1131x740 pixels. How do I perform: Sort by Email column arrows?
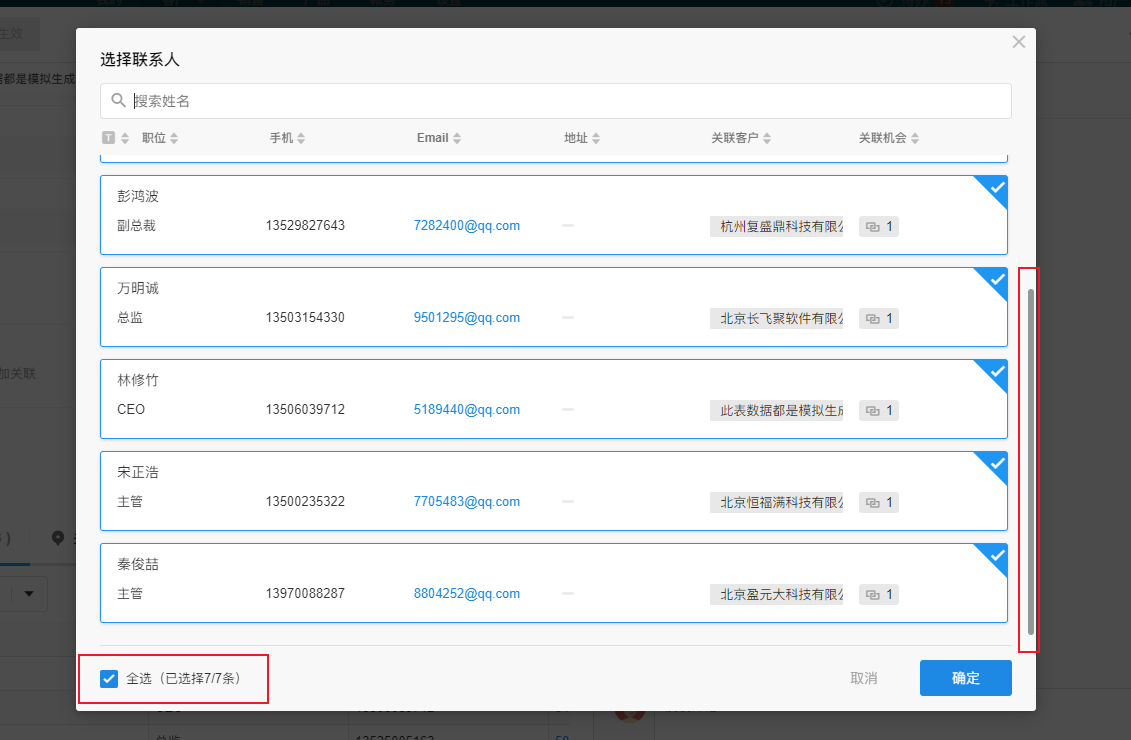point(456,138)
